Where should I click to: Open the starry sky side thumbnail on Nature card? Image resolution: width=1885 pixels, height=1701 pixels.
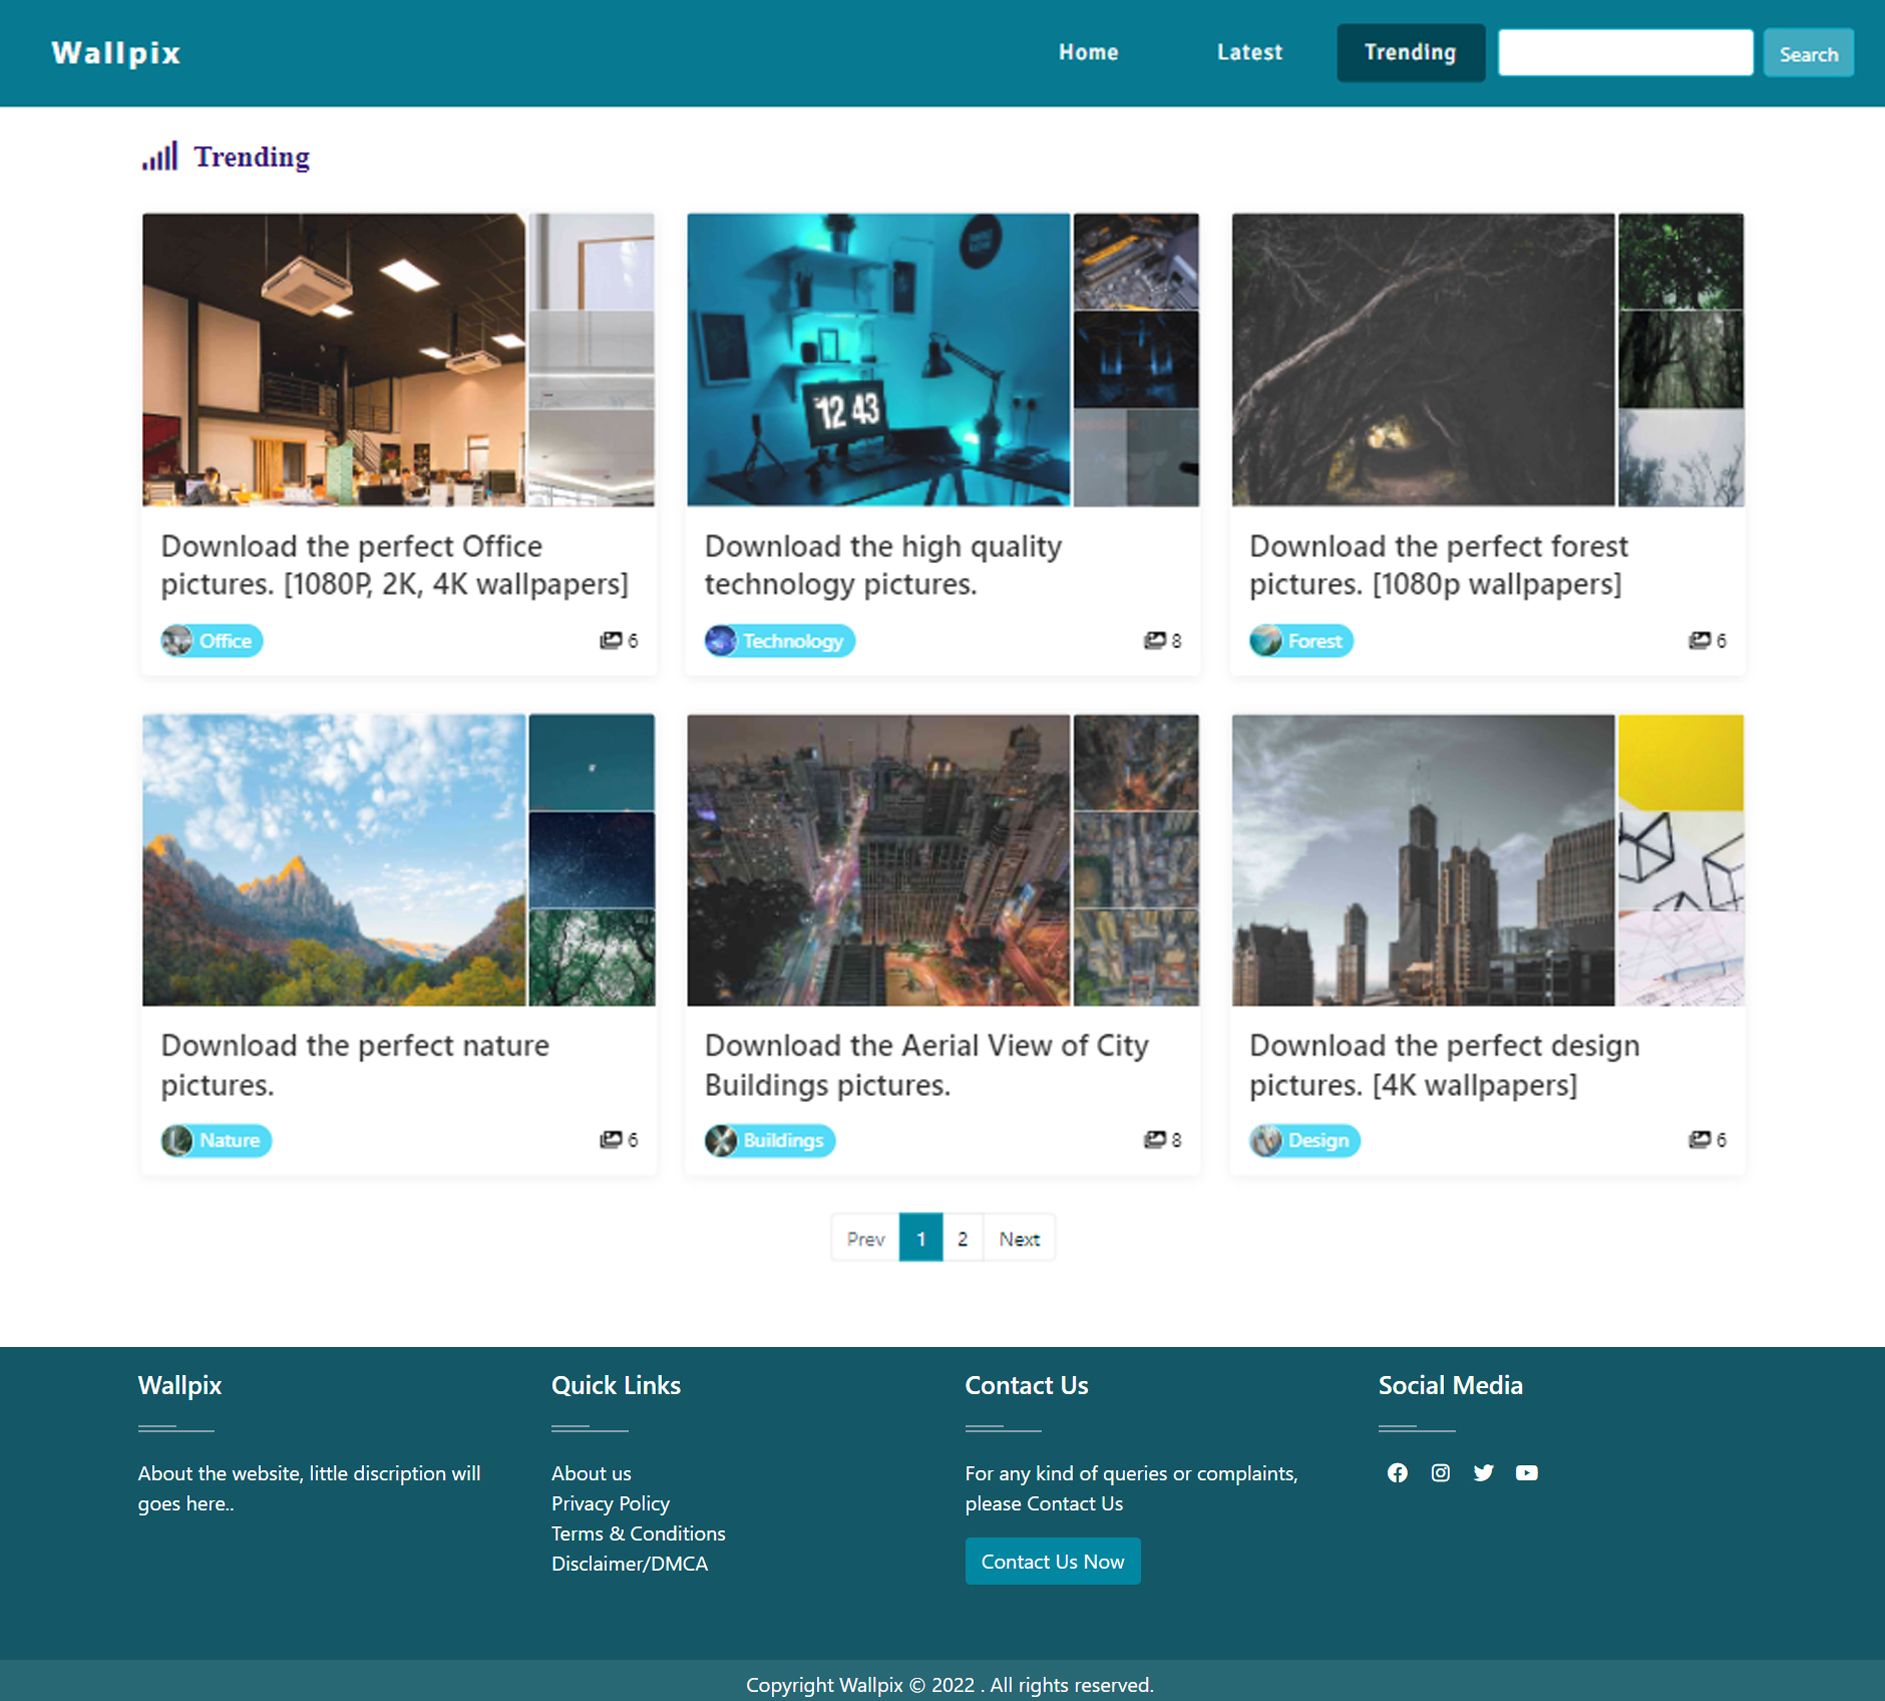pos(592,859)
